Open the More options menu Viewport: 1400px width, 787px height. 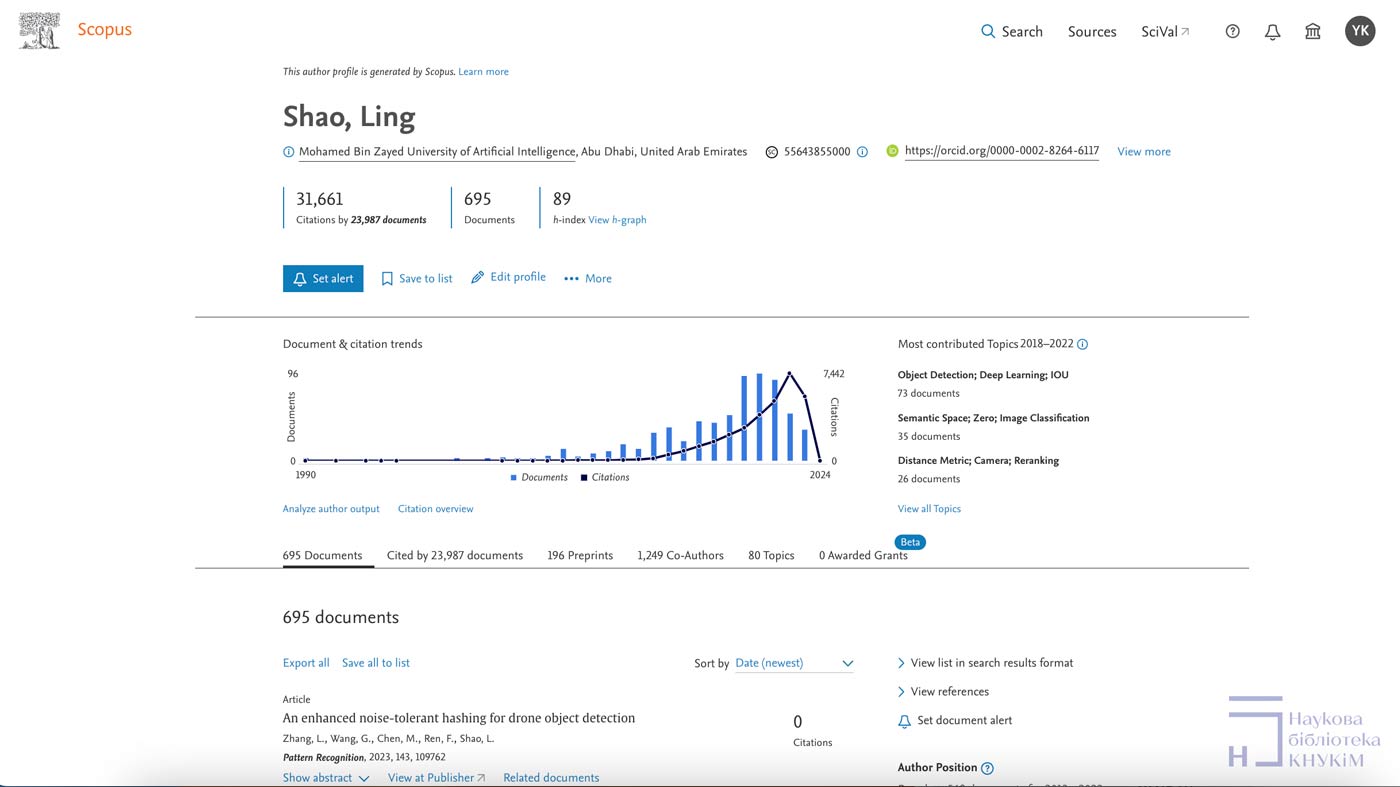tap(588, 279)
